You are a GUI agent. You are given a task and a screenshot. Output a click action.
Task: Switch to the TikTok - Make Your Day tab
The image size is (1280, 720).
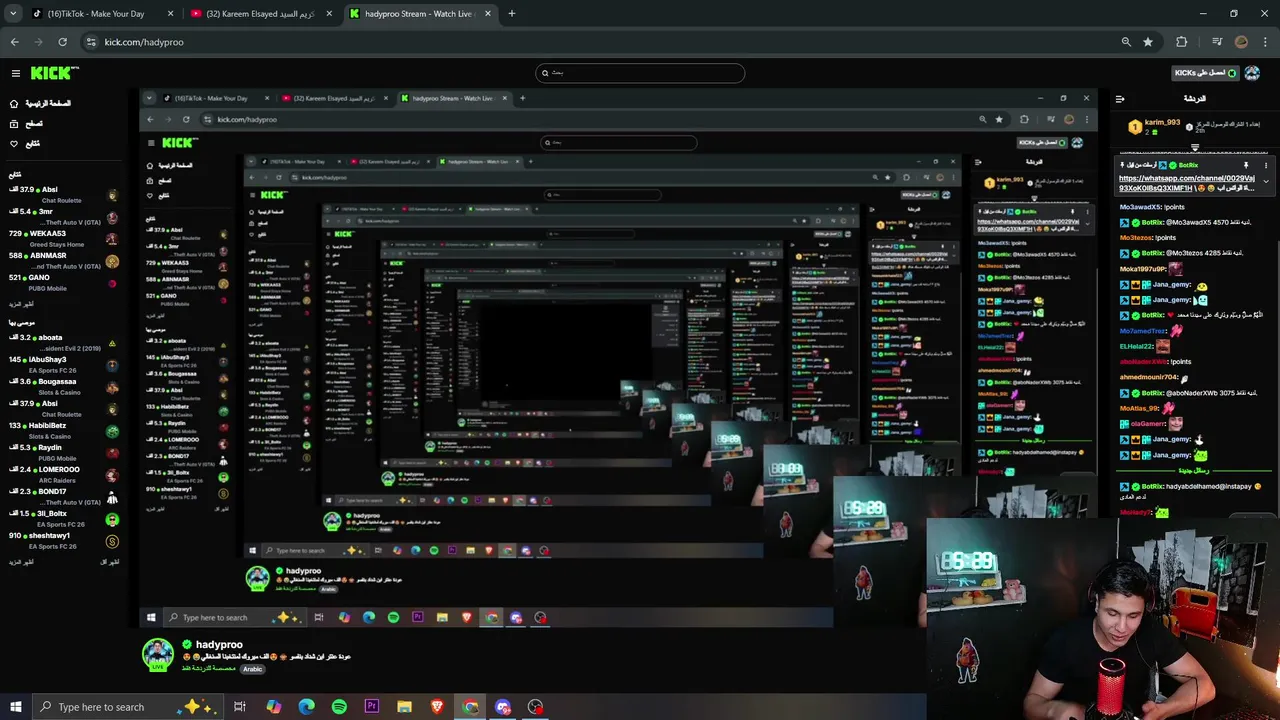(x=102, y=14)
